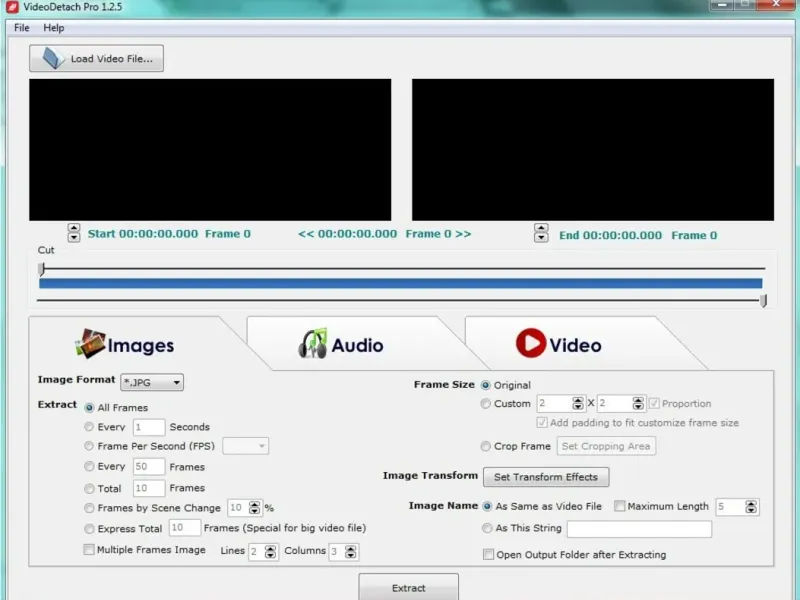The width and height of the screenshot is (800, 600).
Task: Adjust the Start time stepper arrows
Action: [74, 233]
